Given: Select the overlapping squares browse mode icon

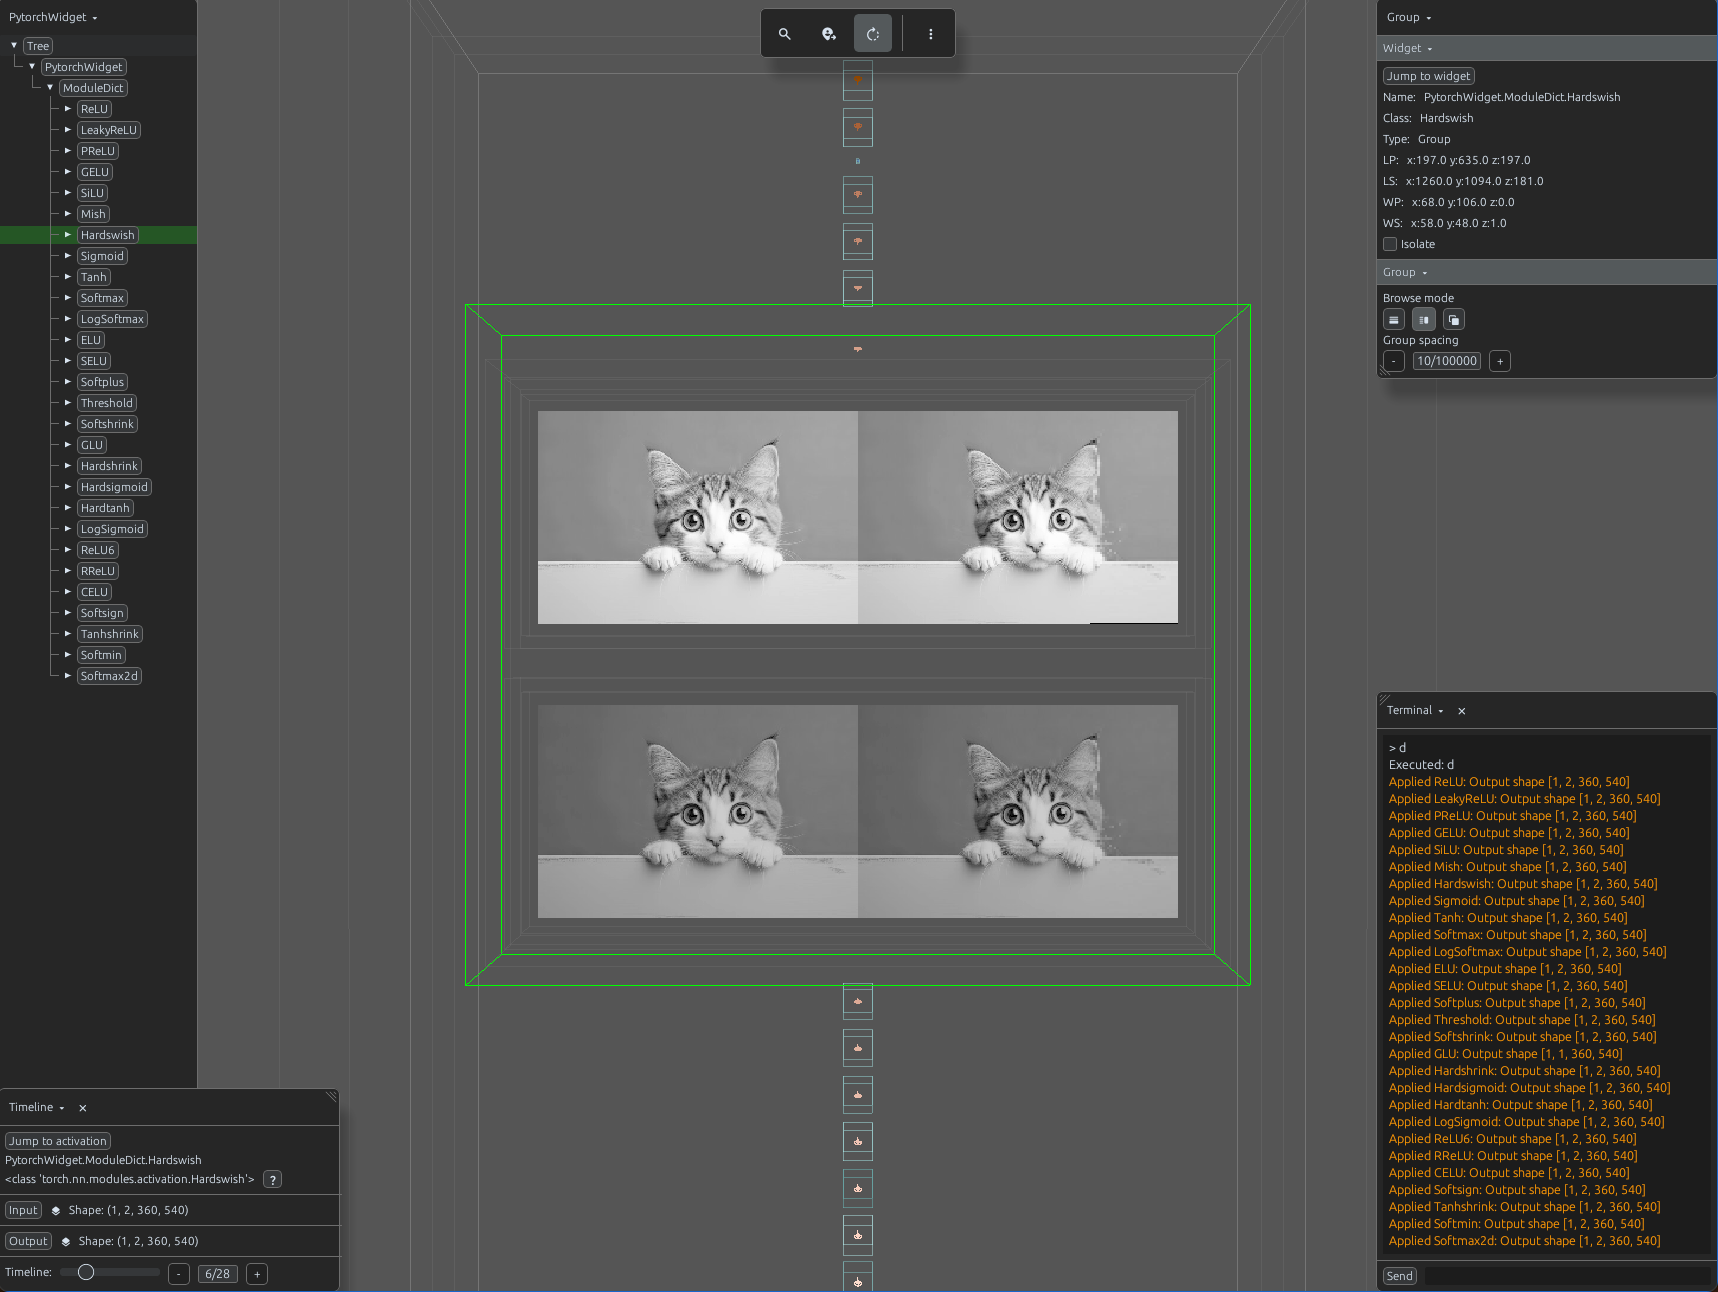Looking at the screenshot, I should (x=1454, y=320).
